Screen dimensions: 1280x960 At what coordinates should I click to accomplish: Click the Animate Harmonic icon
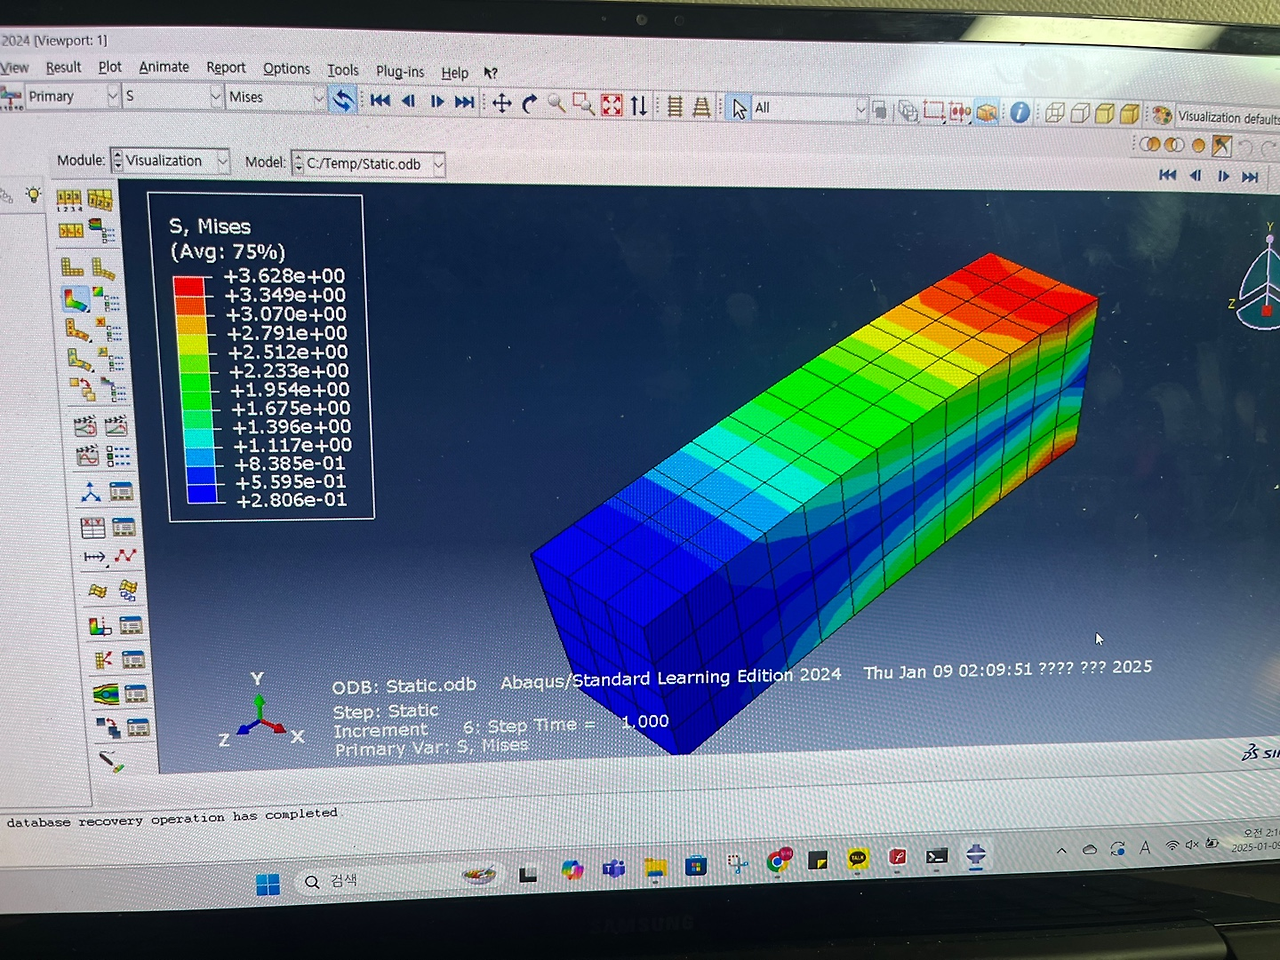pos(87,456)
